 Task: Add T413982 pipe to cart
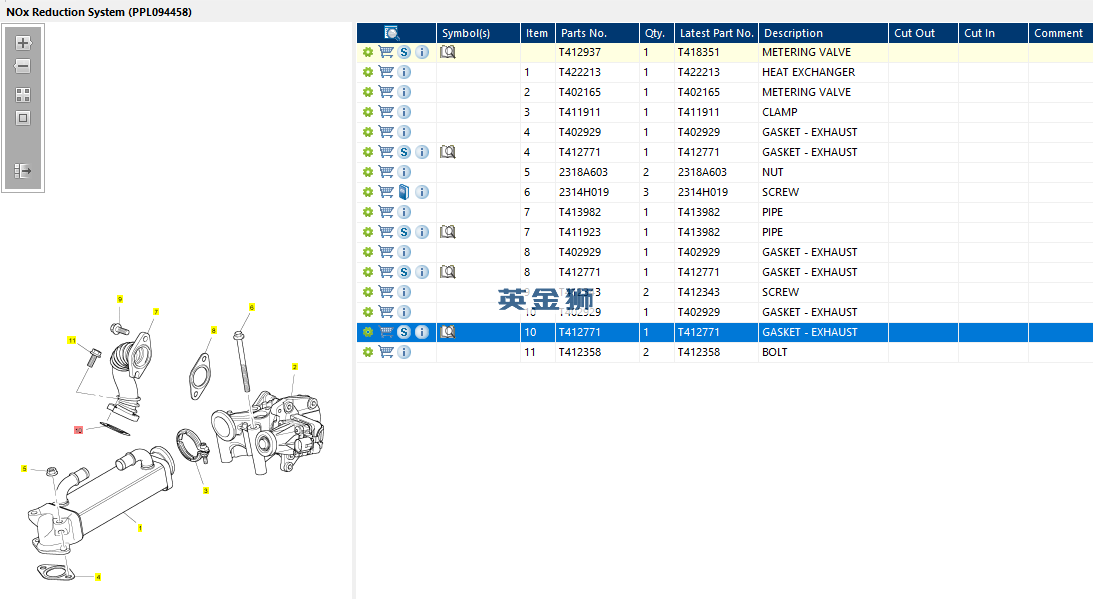point(385,212)
